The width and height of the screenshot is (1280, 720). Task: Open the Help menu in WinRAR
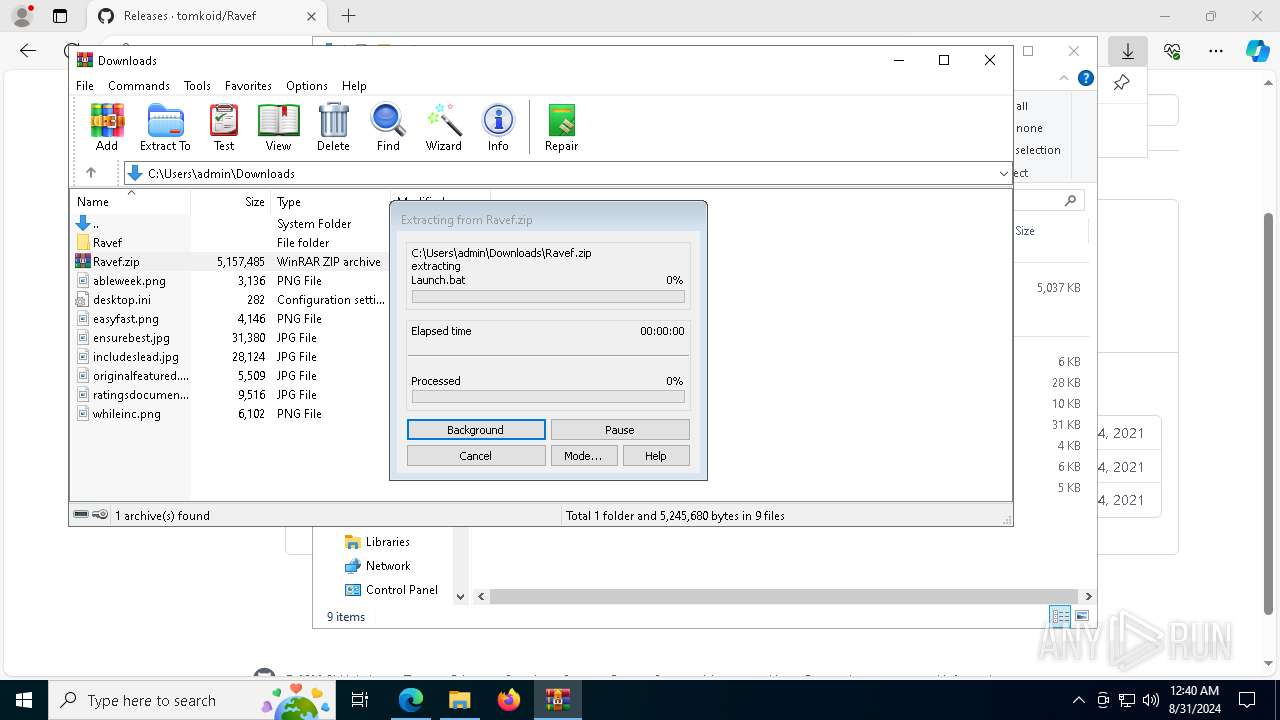pos(354,86)
